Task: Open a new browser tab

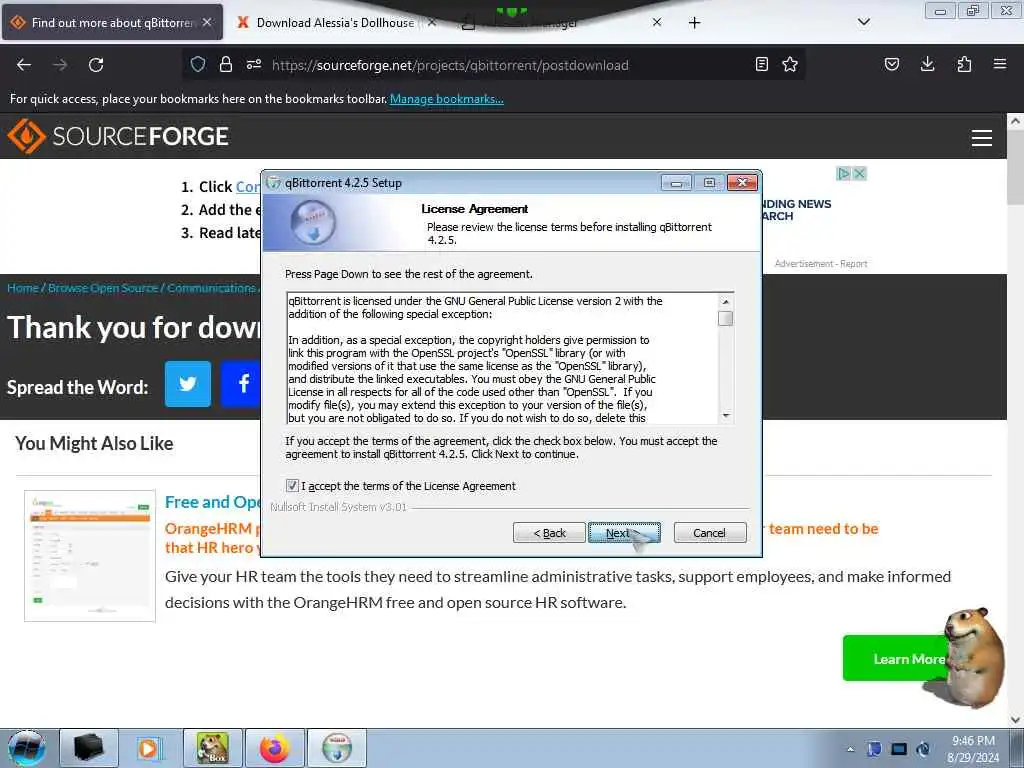Action: tap(694, 23)
